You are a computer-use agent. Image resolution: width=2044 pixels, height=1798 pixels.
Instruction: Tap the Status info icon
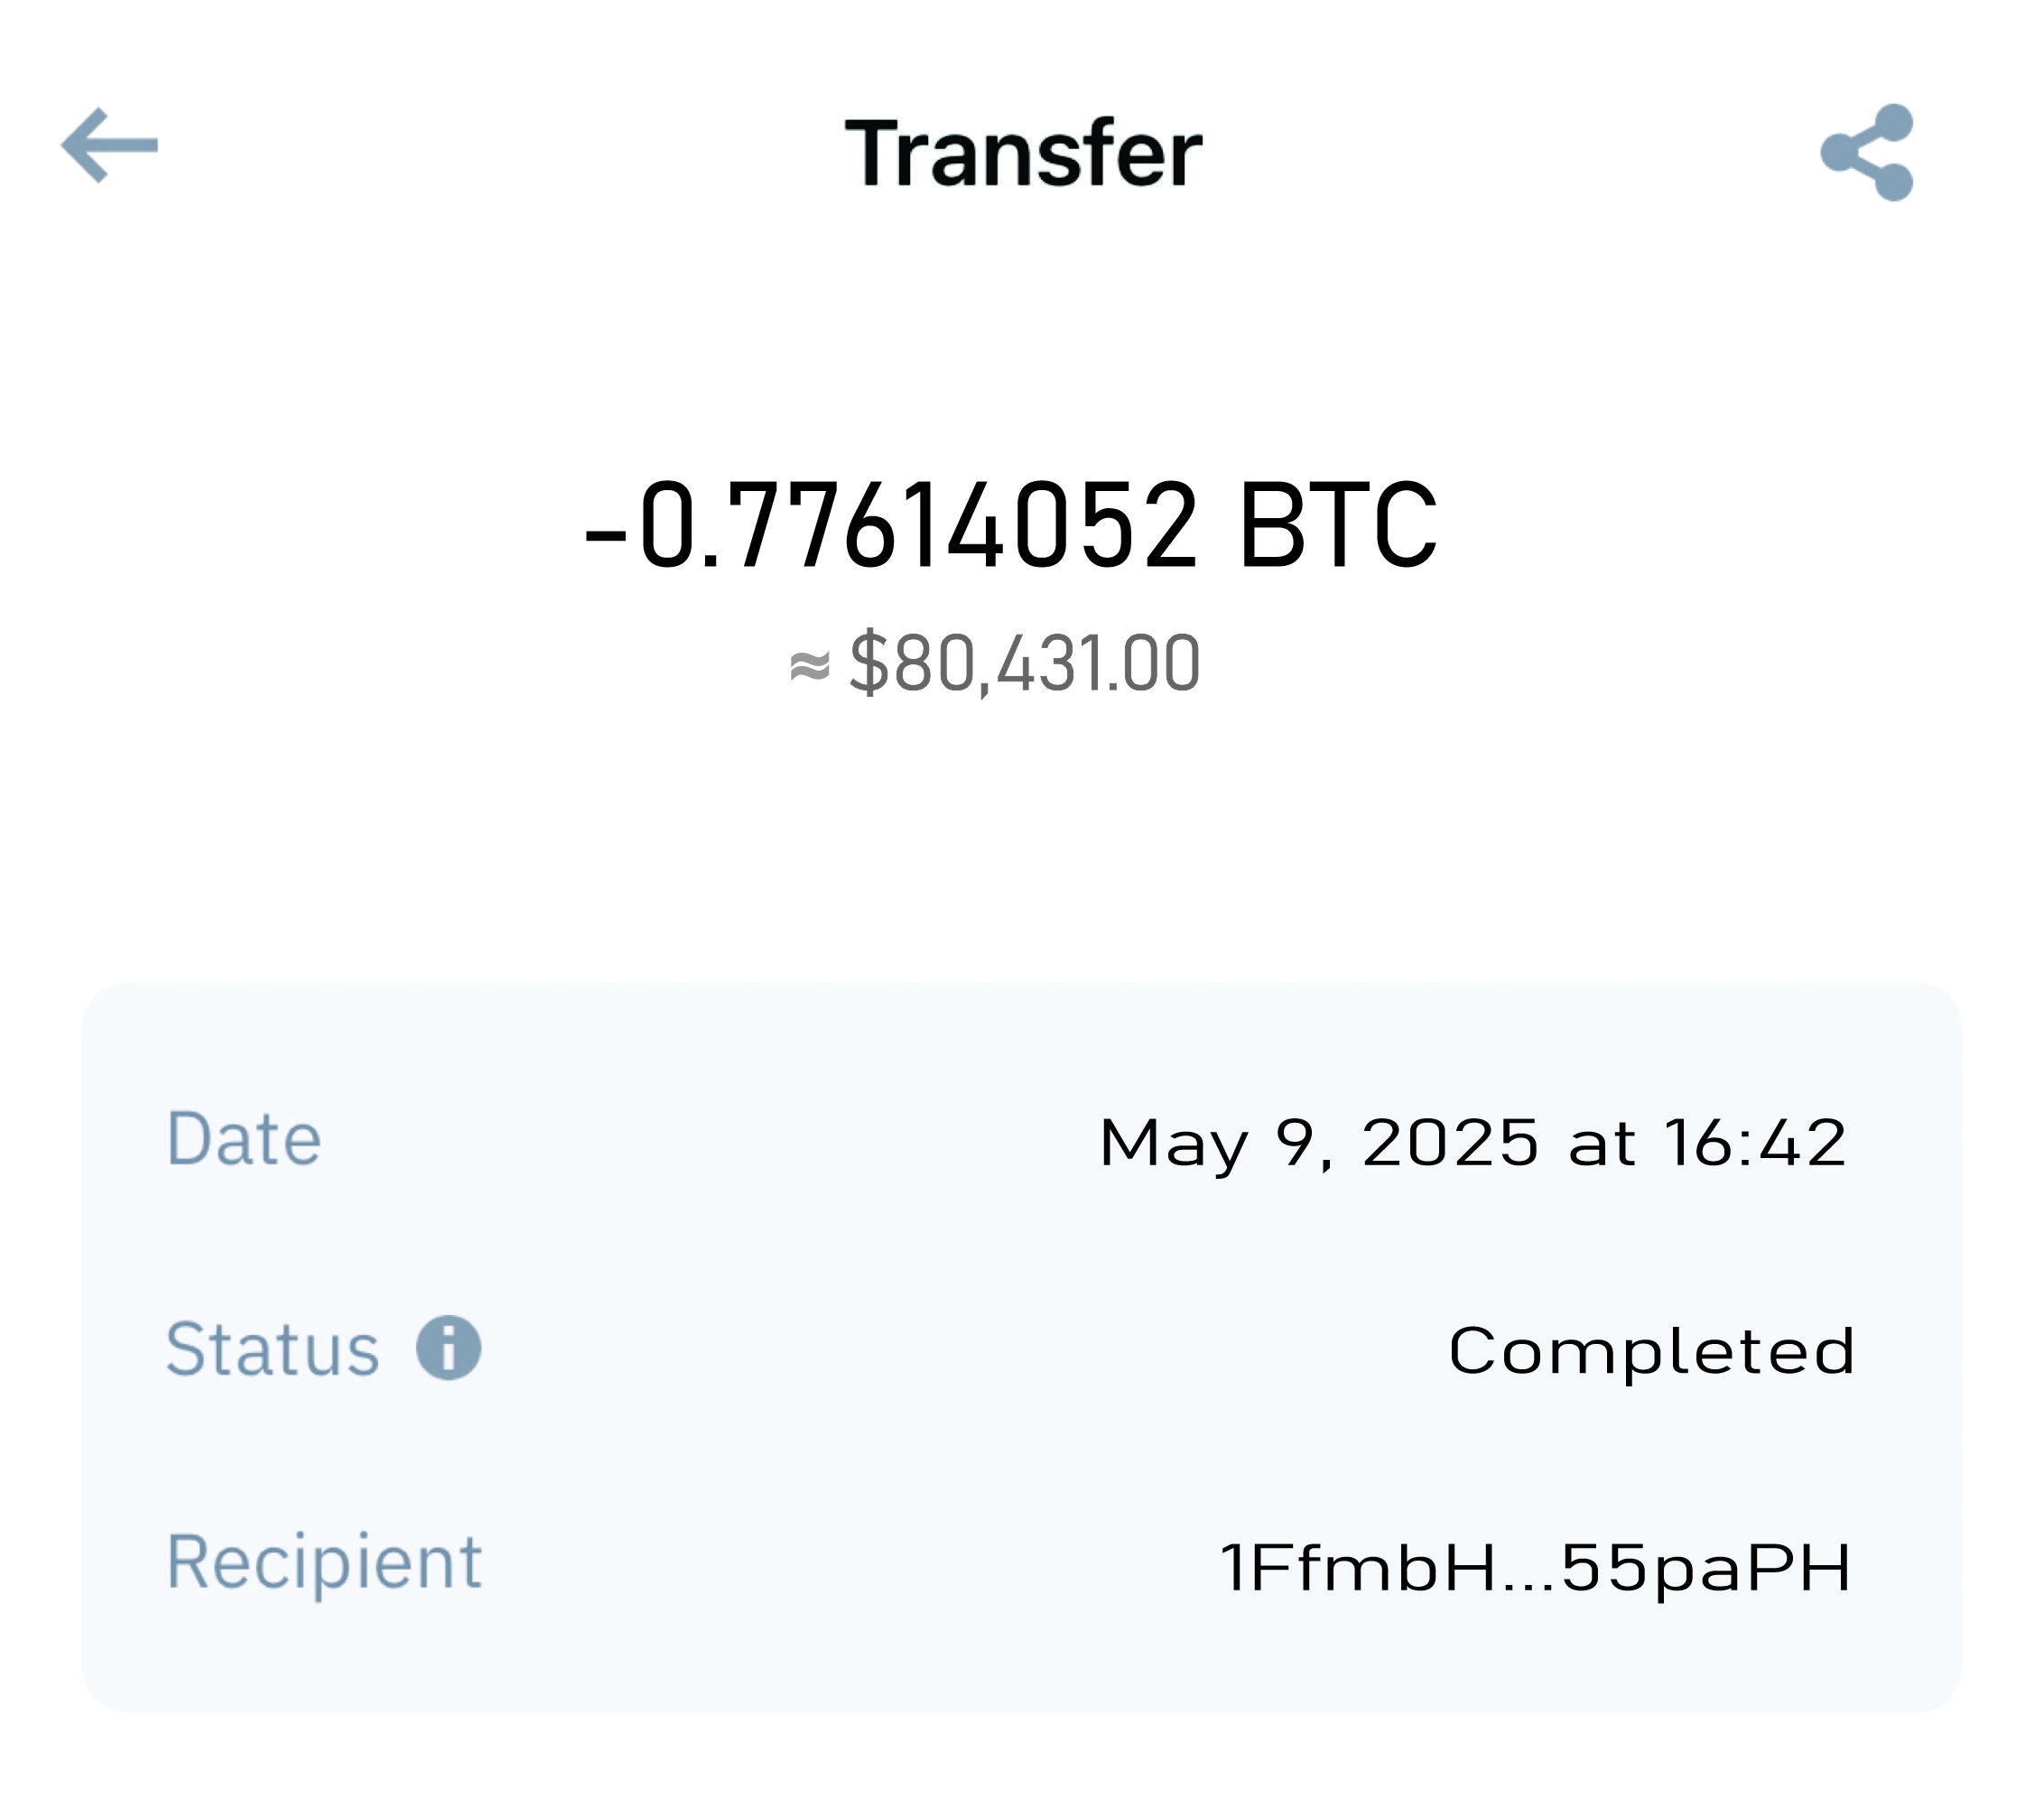[448, 1348]
